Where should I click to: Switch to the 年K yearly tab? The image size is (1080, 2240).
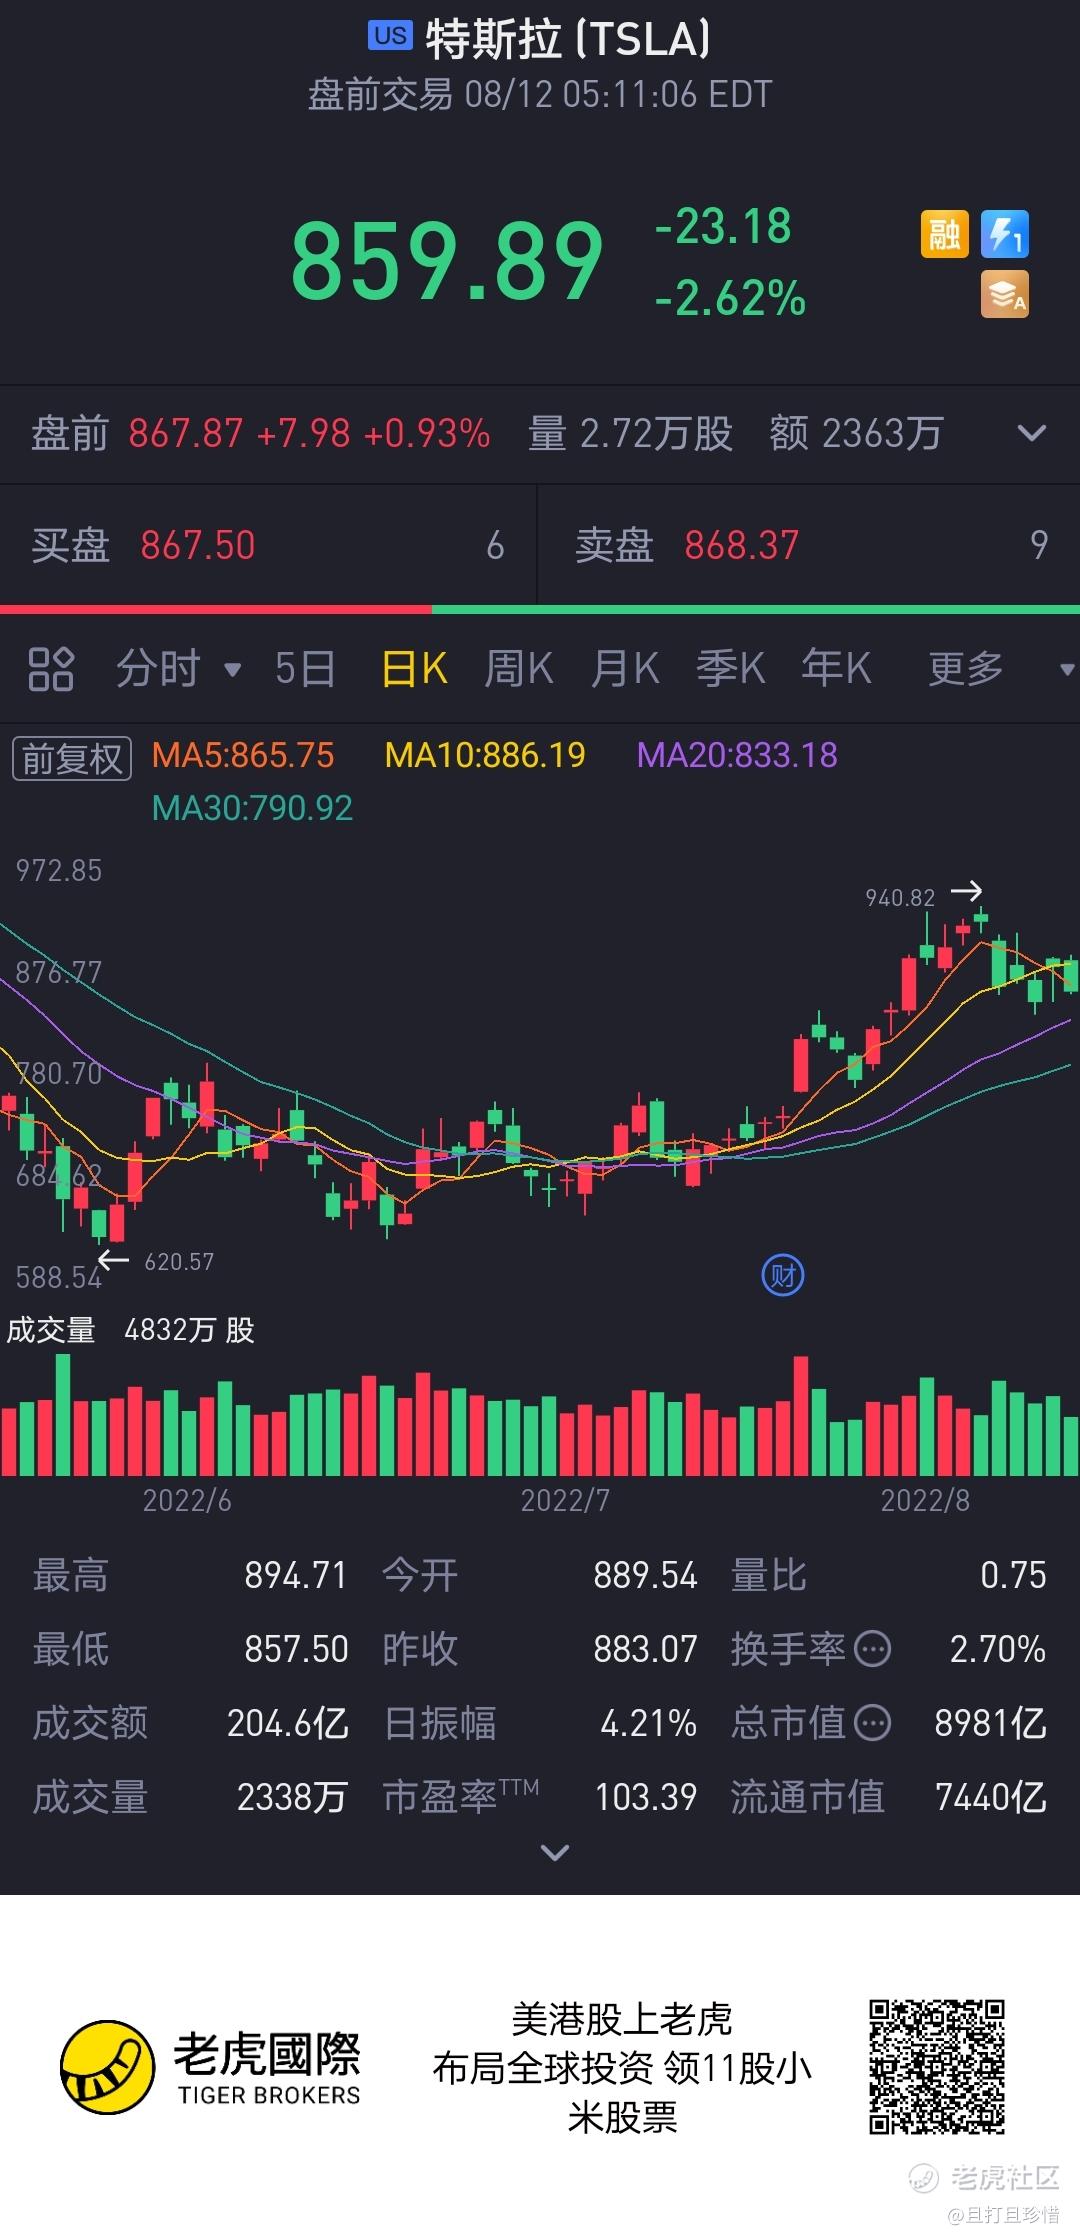[837, 669]
